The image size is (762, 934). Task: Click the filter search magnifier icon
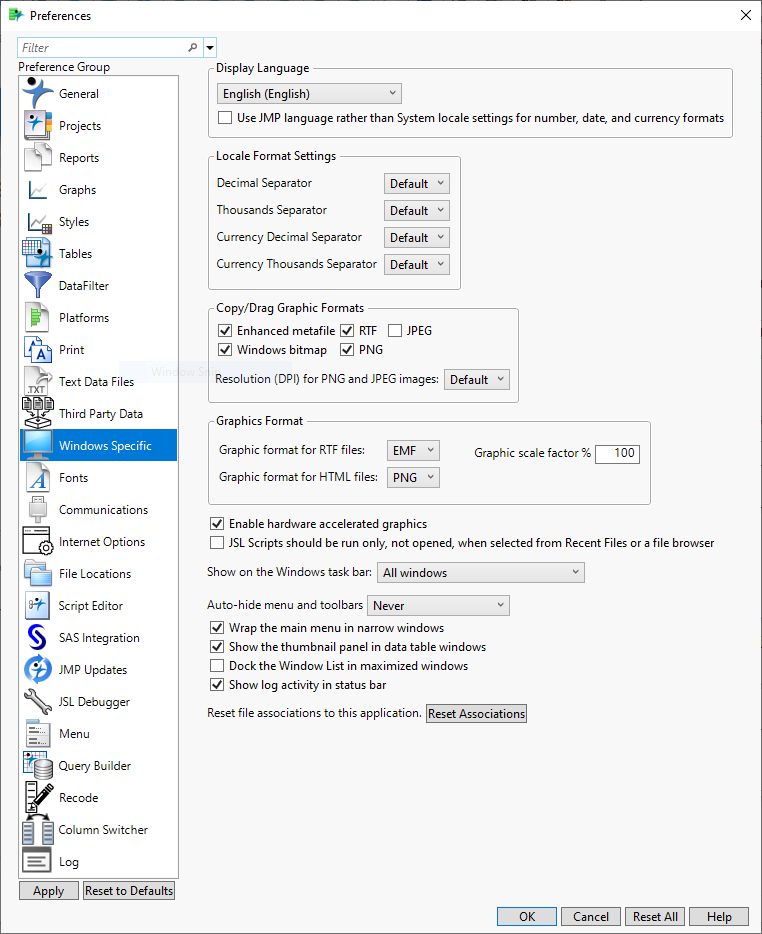[x=192, y=47]
